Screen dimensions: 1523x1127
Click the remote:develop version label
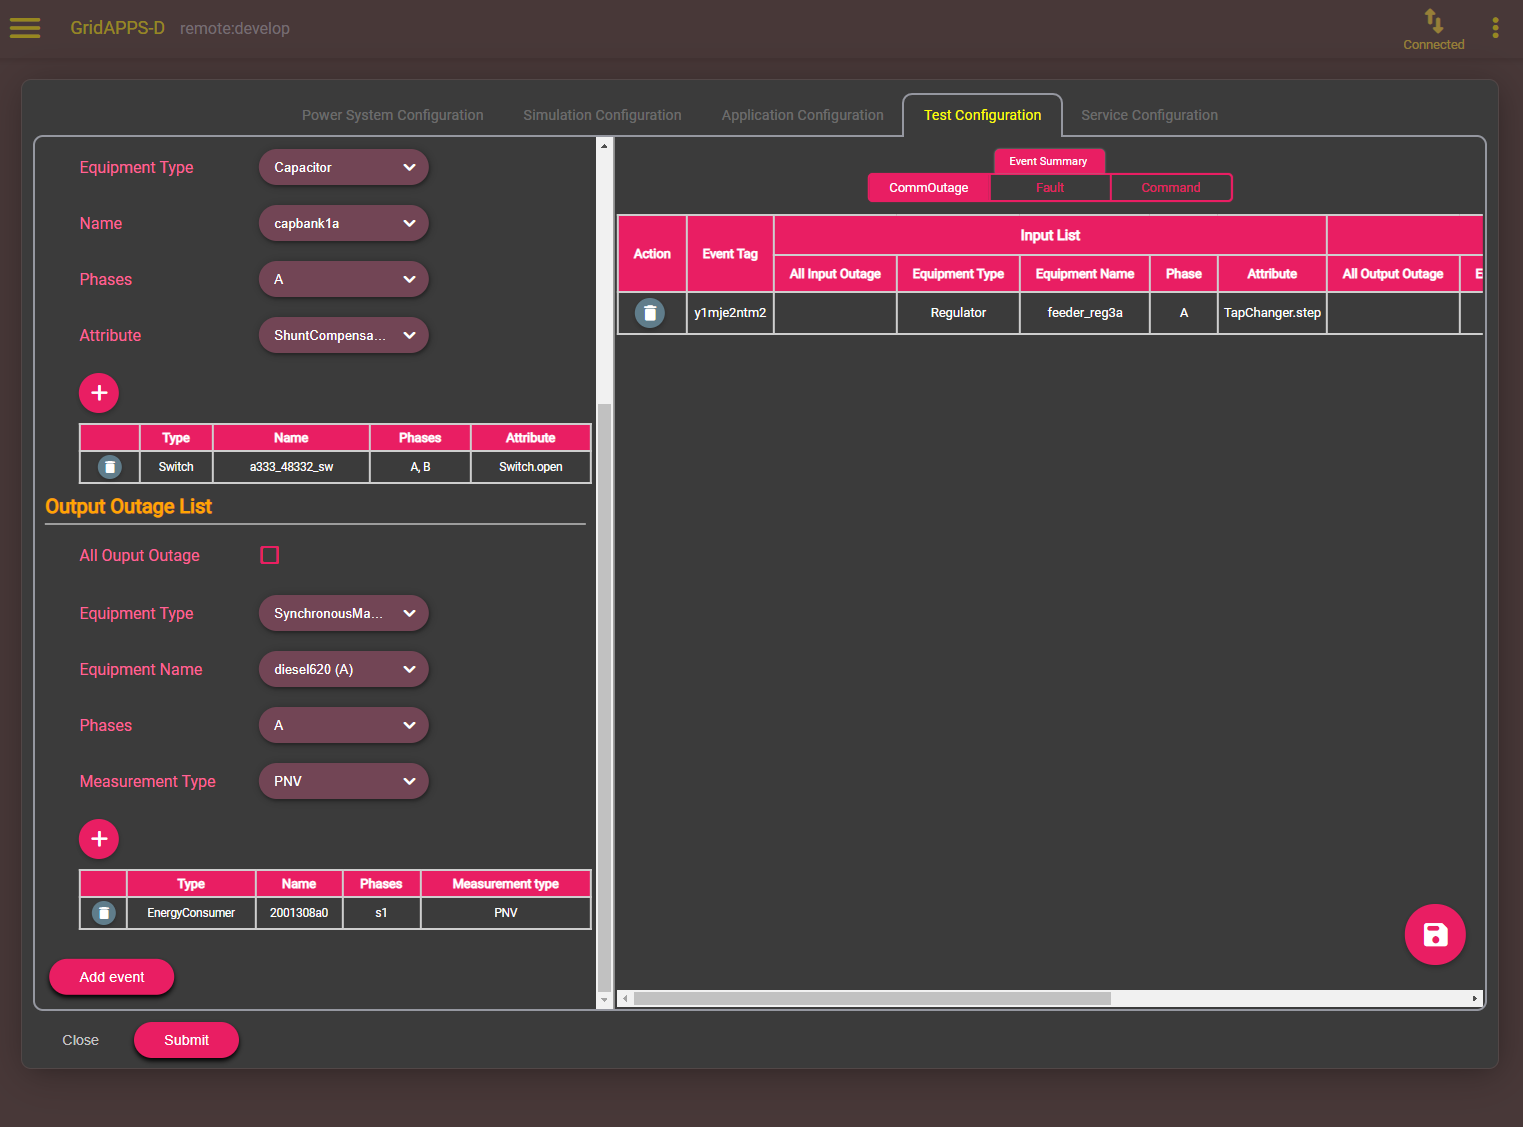pyautogui.click(x=235, y=29)
